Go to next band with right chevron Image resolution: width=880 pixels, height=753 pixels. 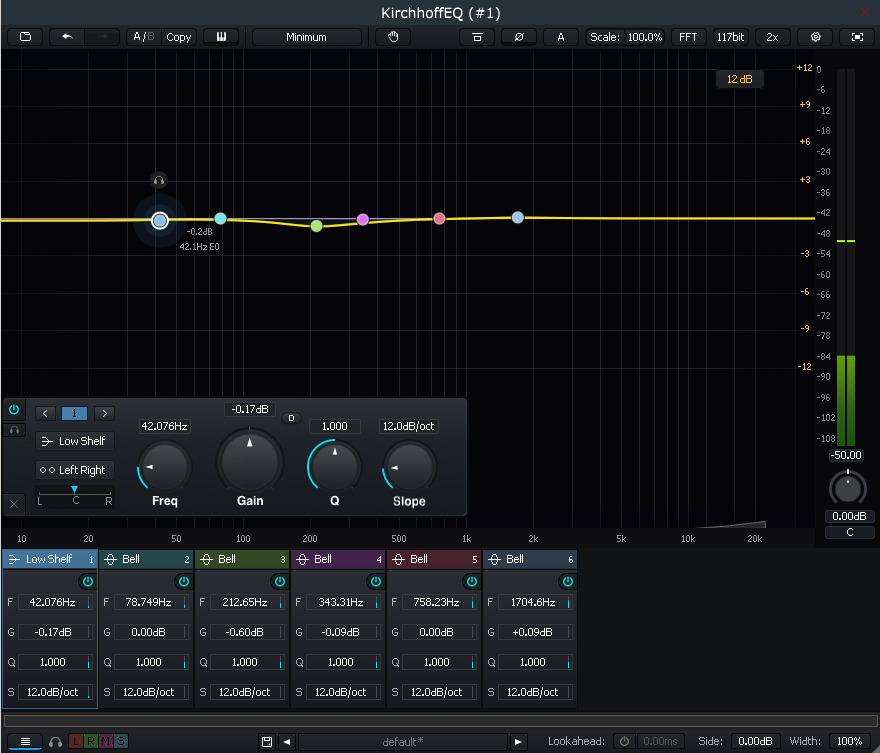click(x=104, y=414)
